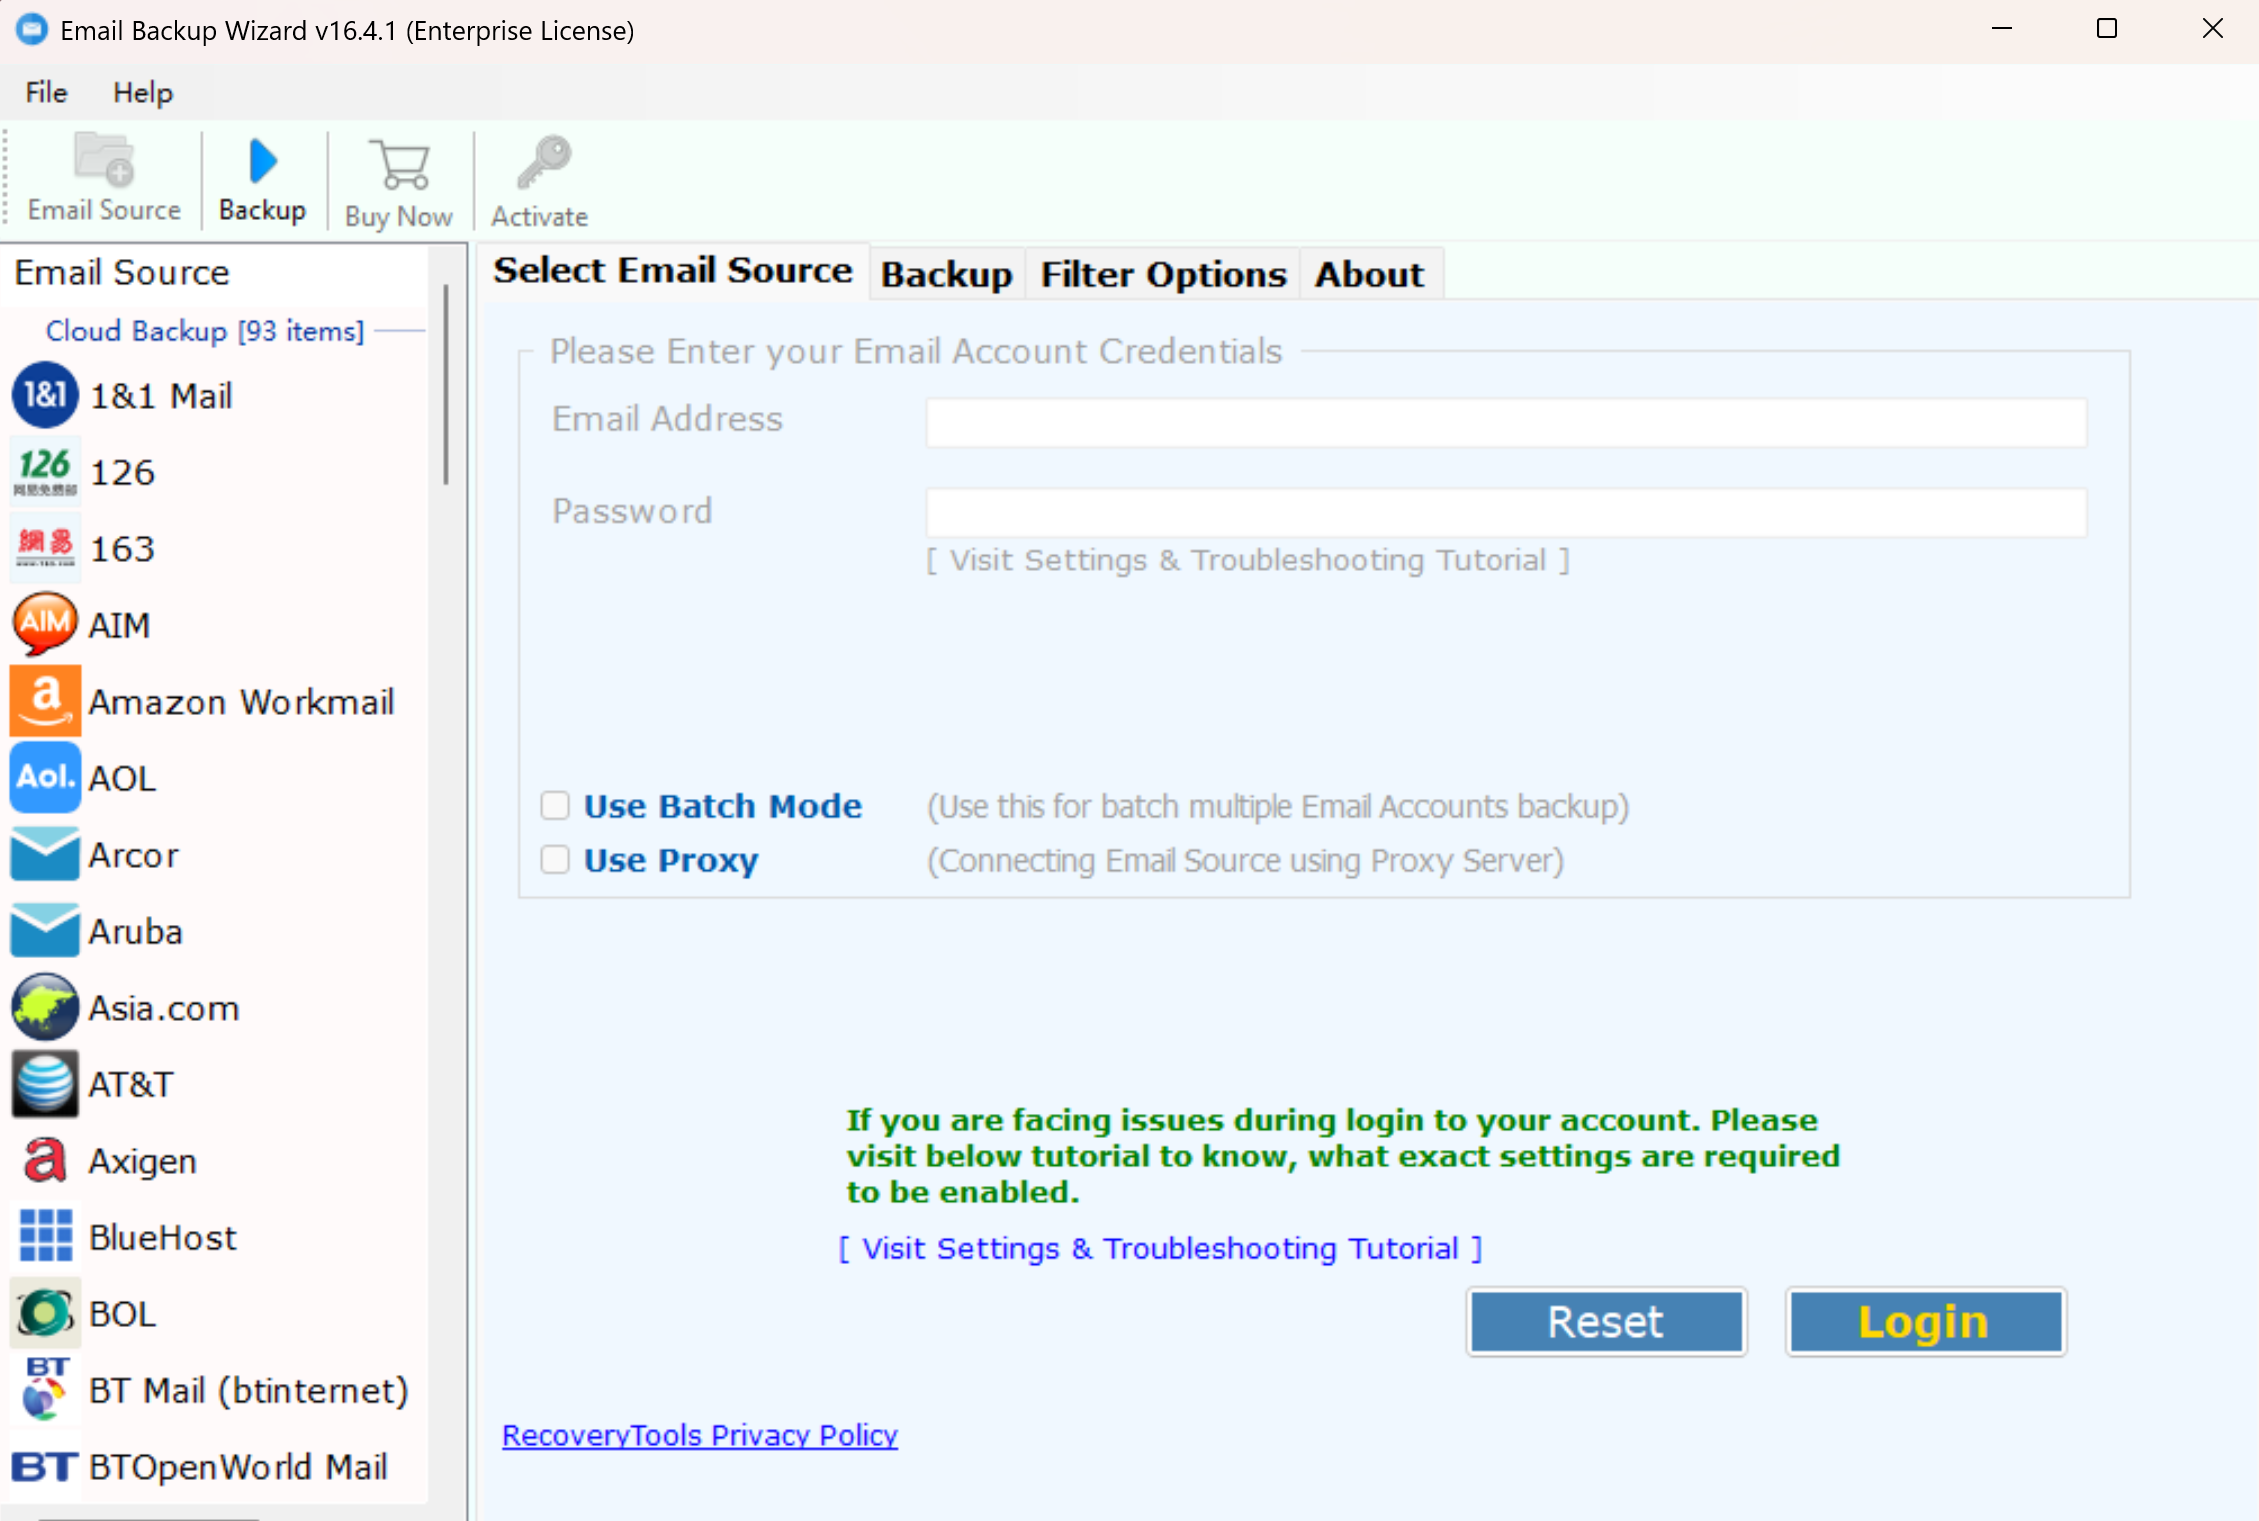Click the 'BlueHost' list label
Image resolution: width=2259 pixels, height=1521 pixels.
(x=163, y=1237)
